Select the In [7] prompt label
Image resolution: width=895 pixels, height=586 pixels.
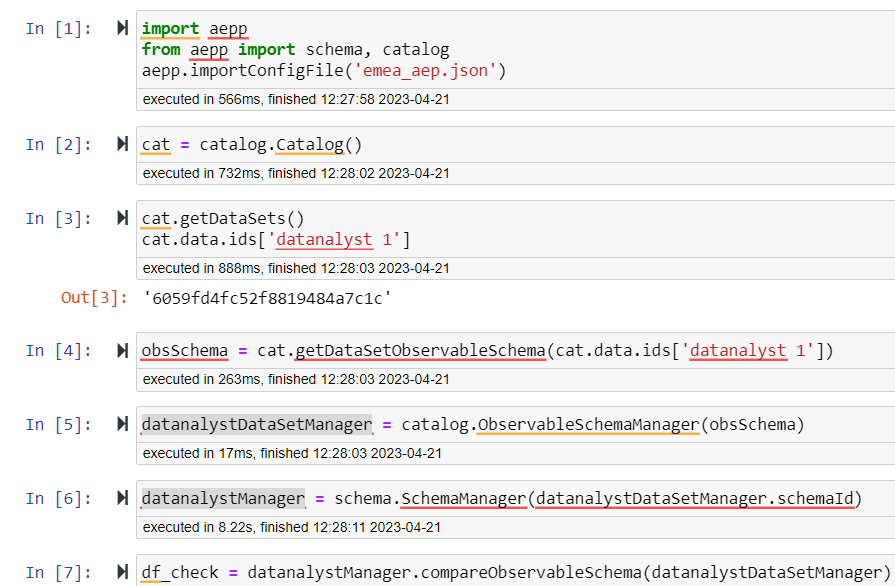click(x=58, y=573)
